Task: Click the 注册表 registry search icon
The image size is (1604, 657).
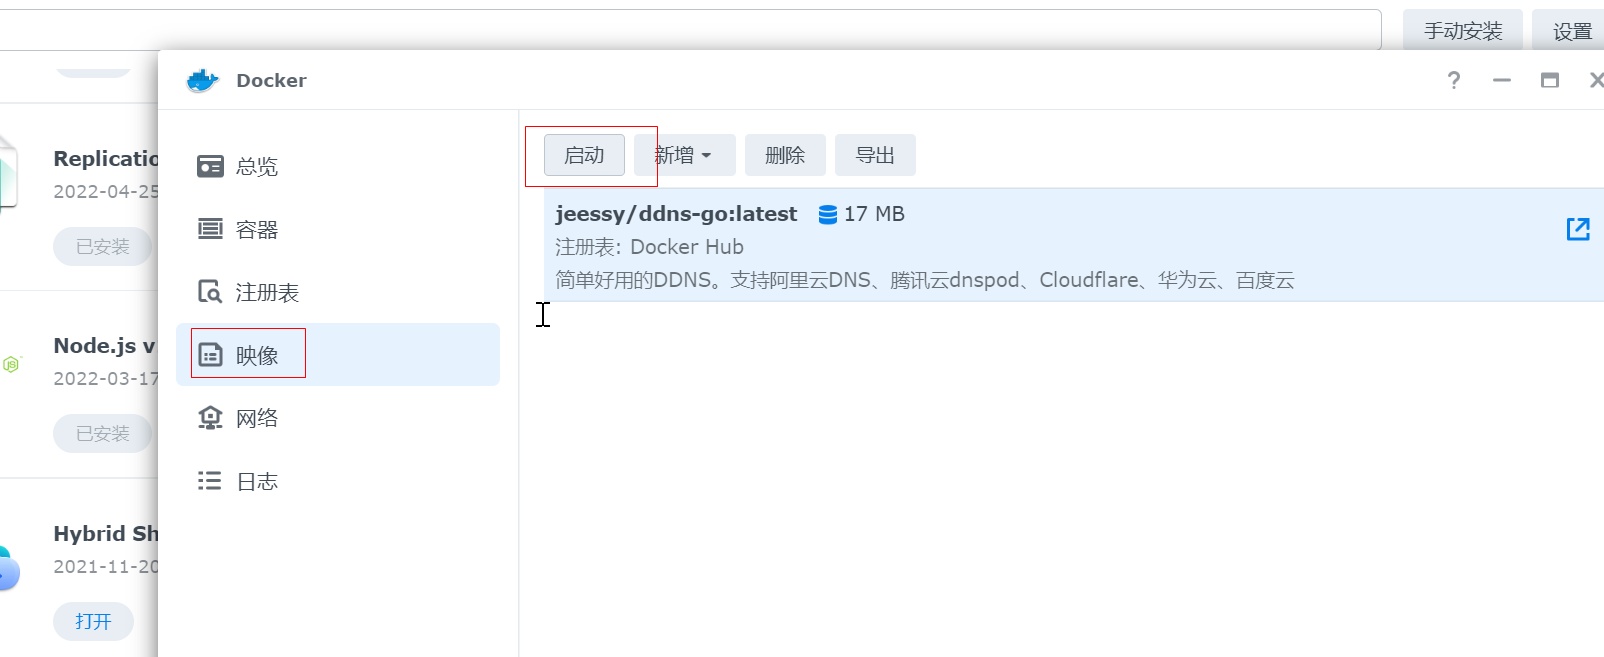Action: [x=210, y=292]
